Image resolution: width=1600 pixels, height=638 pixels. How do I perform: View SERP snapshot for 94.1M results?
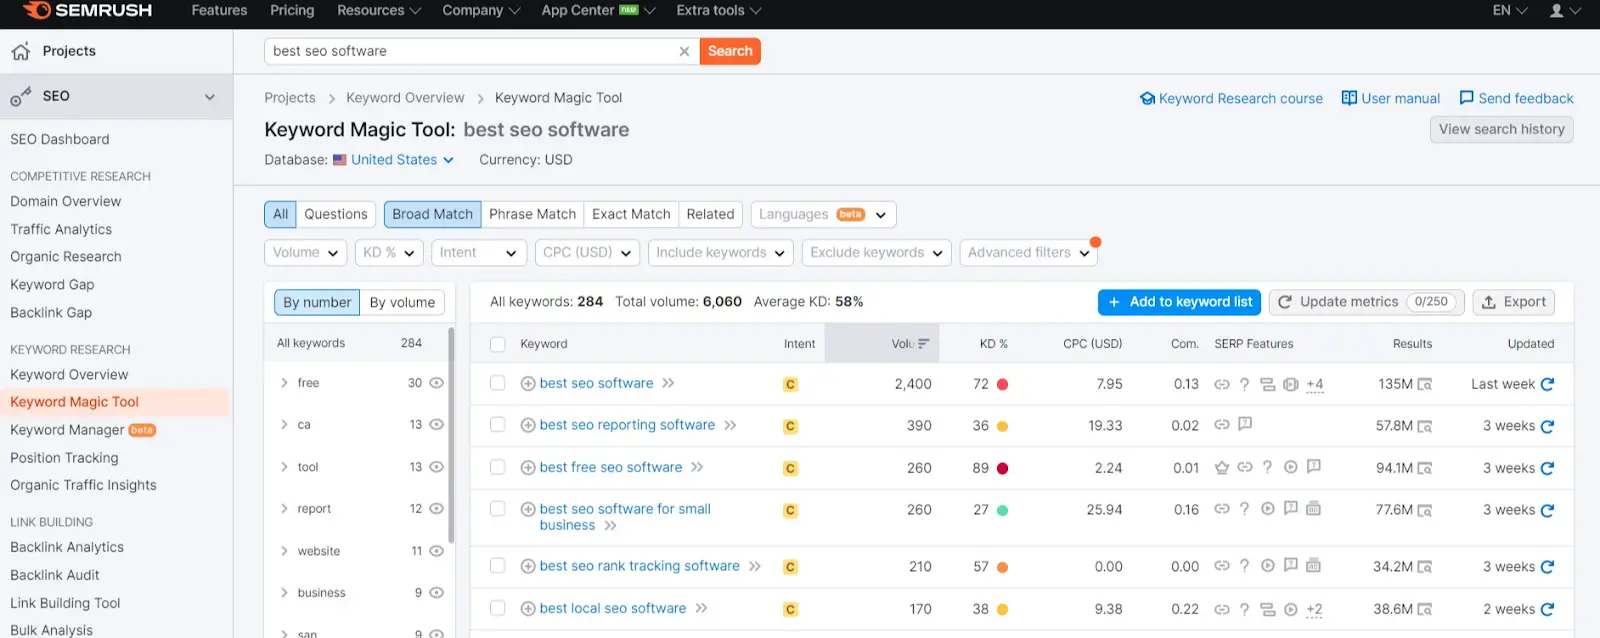(1425, 468)
